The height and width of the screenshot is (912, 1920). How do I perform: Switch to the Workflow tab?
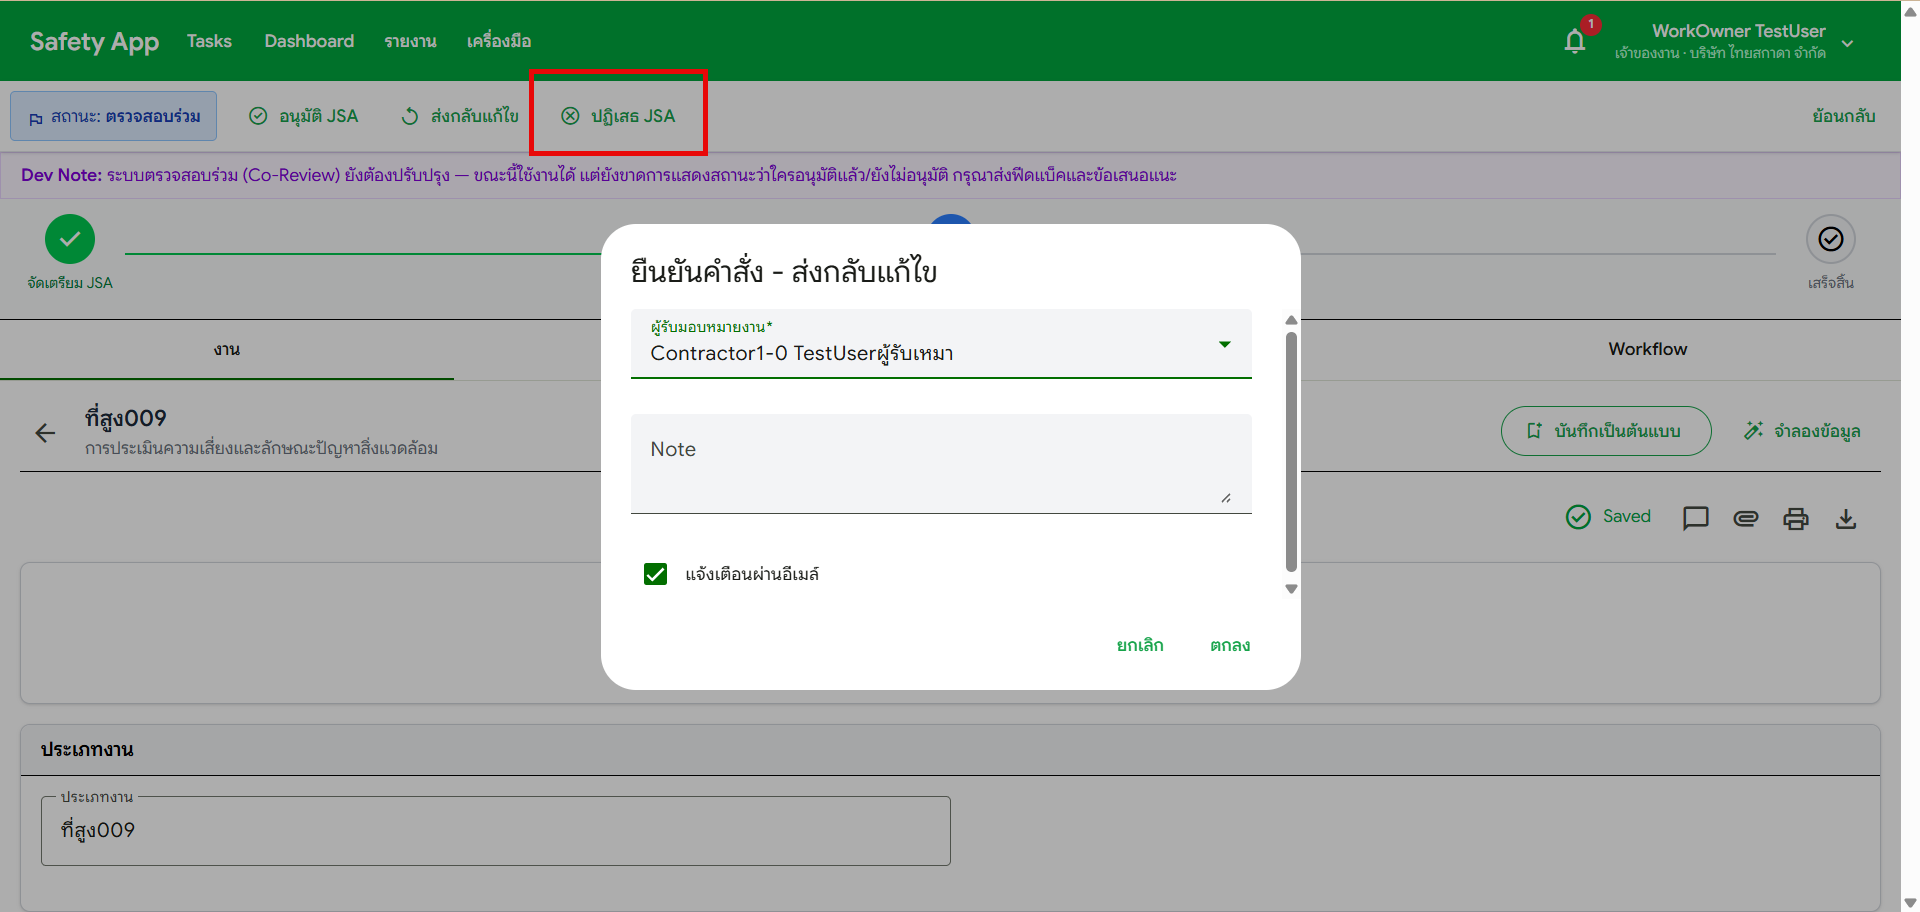(x=1647, y=349)
